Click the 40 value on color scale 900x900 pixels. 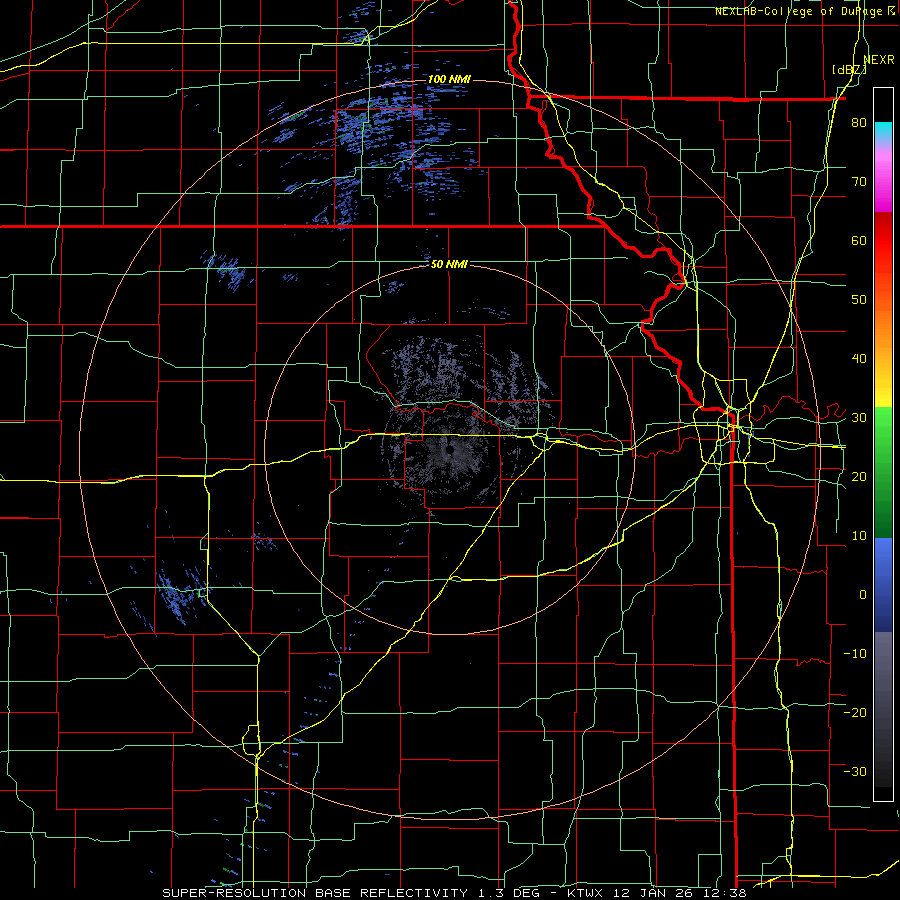pyautogui.click(x=859, y=359)
